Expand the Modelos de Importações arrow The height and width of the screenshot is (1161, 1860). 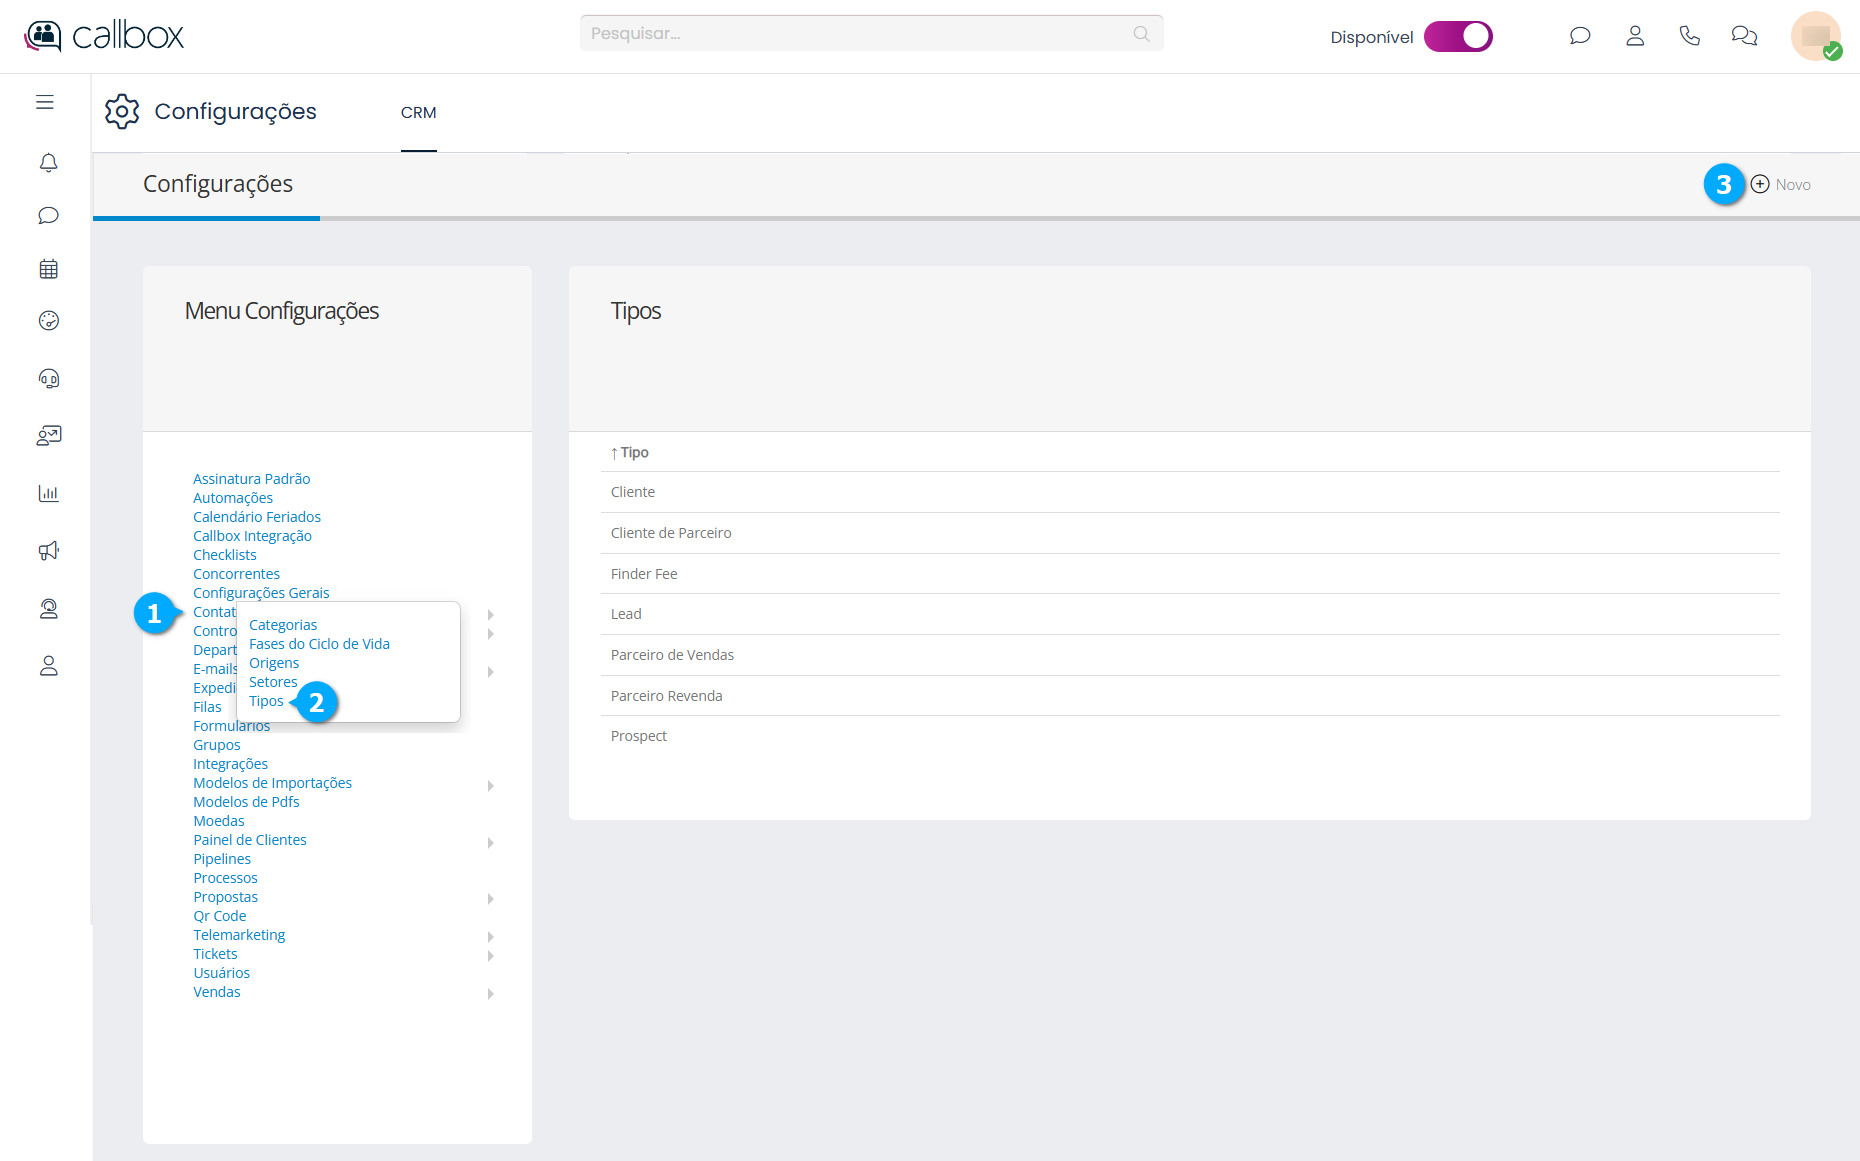tap(491, 785)
